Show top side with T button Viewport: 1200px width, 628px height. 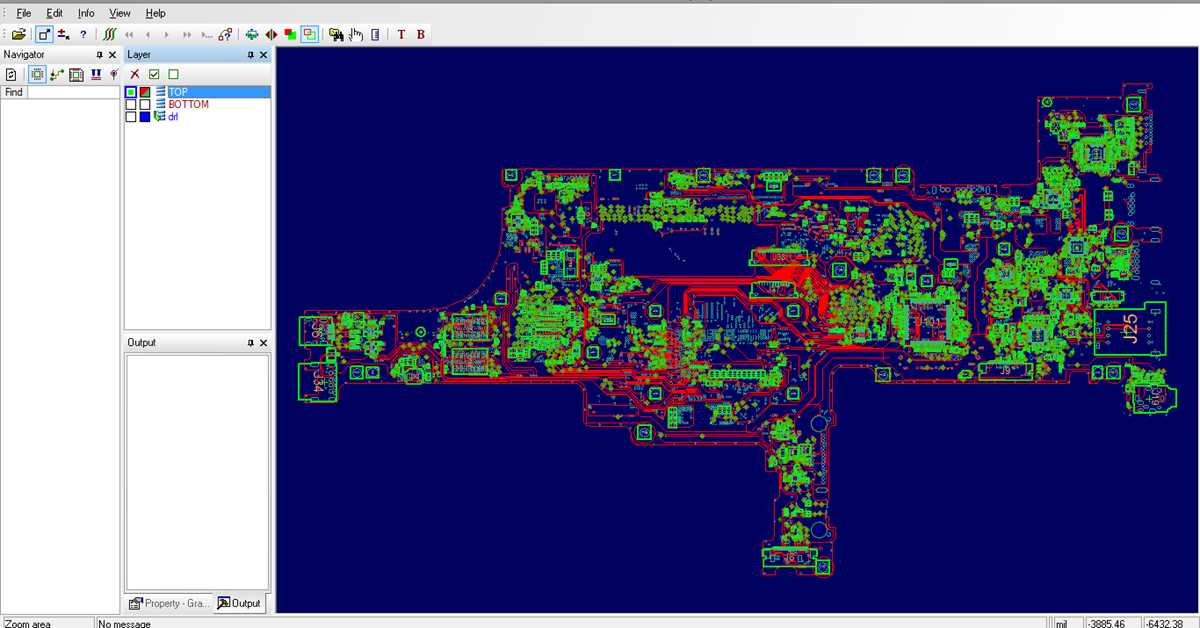pos(402,34)
